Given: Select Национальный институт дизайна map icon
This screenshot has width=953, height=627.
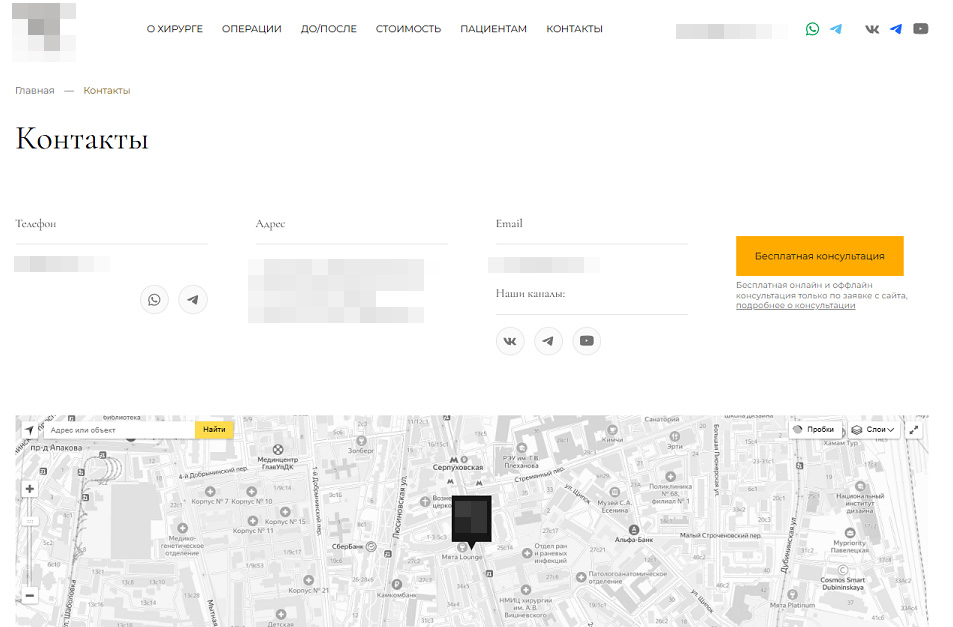Looking at the screenshot, I should pyautogui.click(x=860, y=486).
